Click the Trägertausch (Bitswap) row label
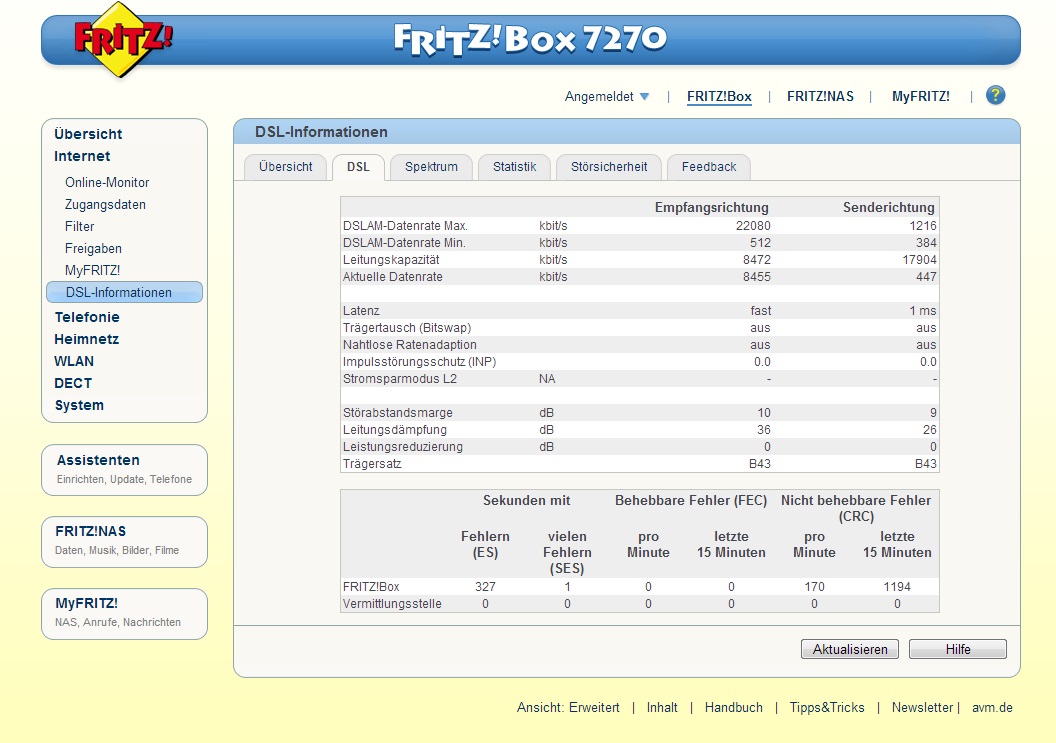The width and height of the screenshot is (1056, 743). point(407,328)
